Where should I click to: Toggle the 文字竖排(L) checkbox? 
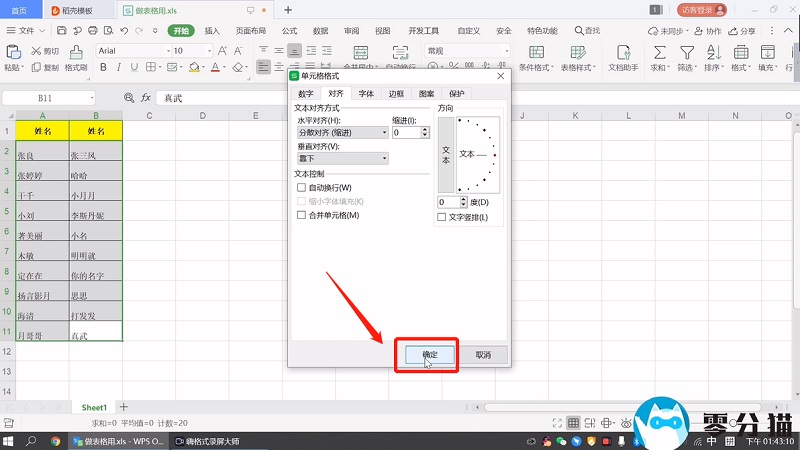coord(442,217)
